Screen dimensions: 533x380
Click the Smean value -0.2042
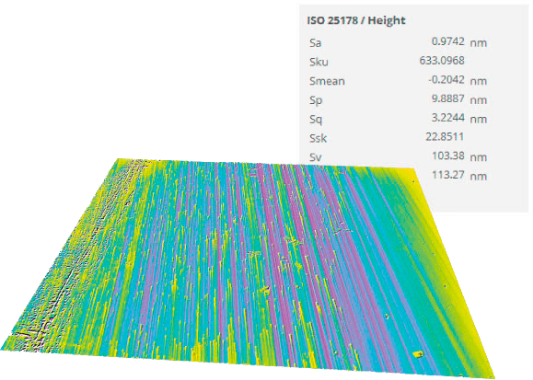pos(446,80)
